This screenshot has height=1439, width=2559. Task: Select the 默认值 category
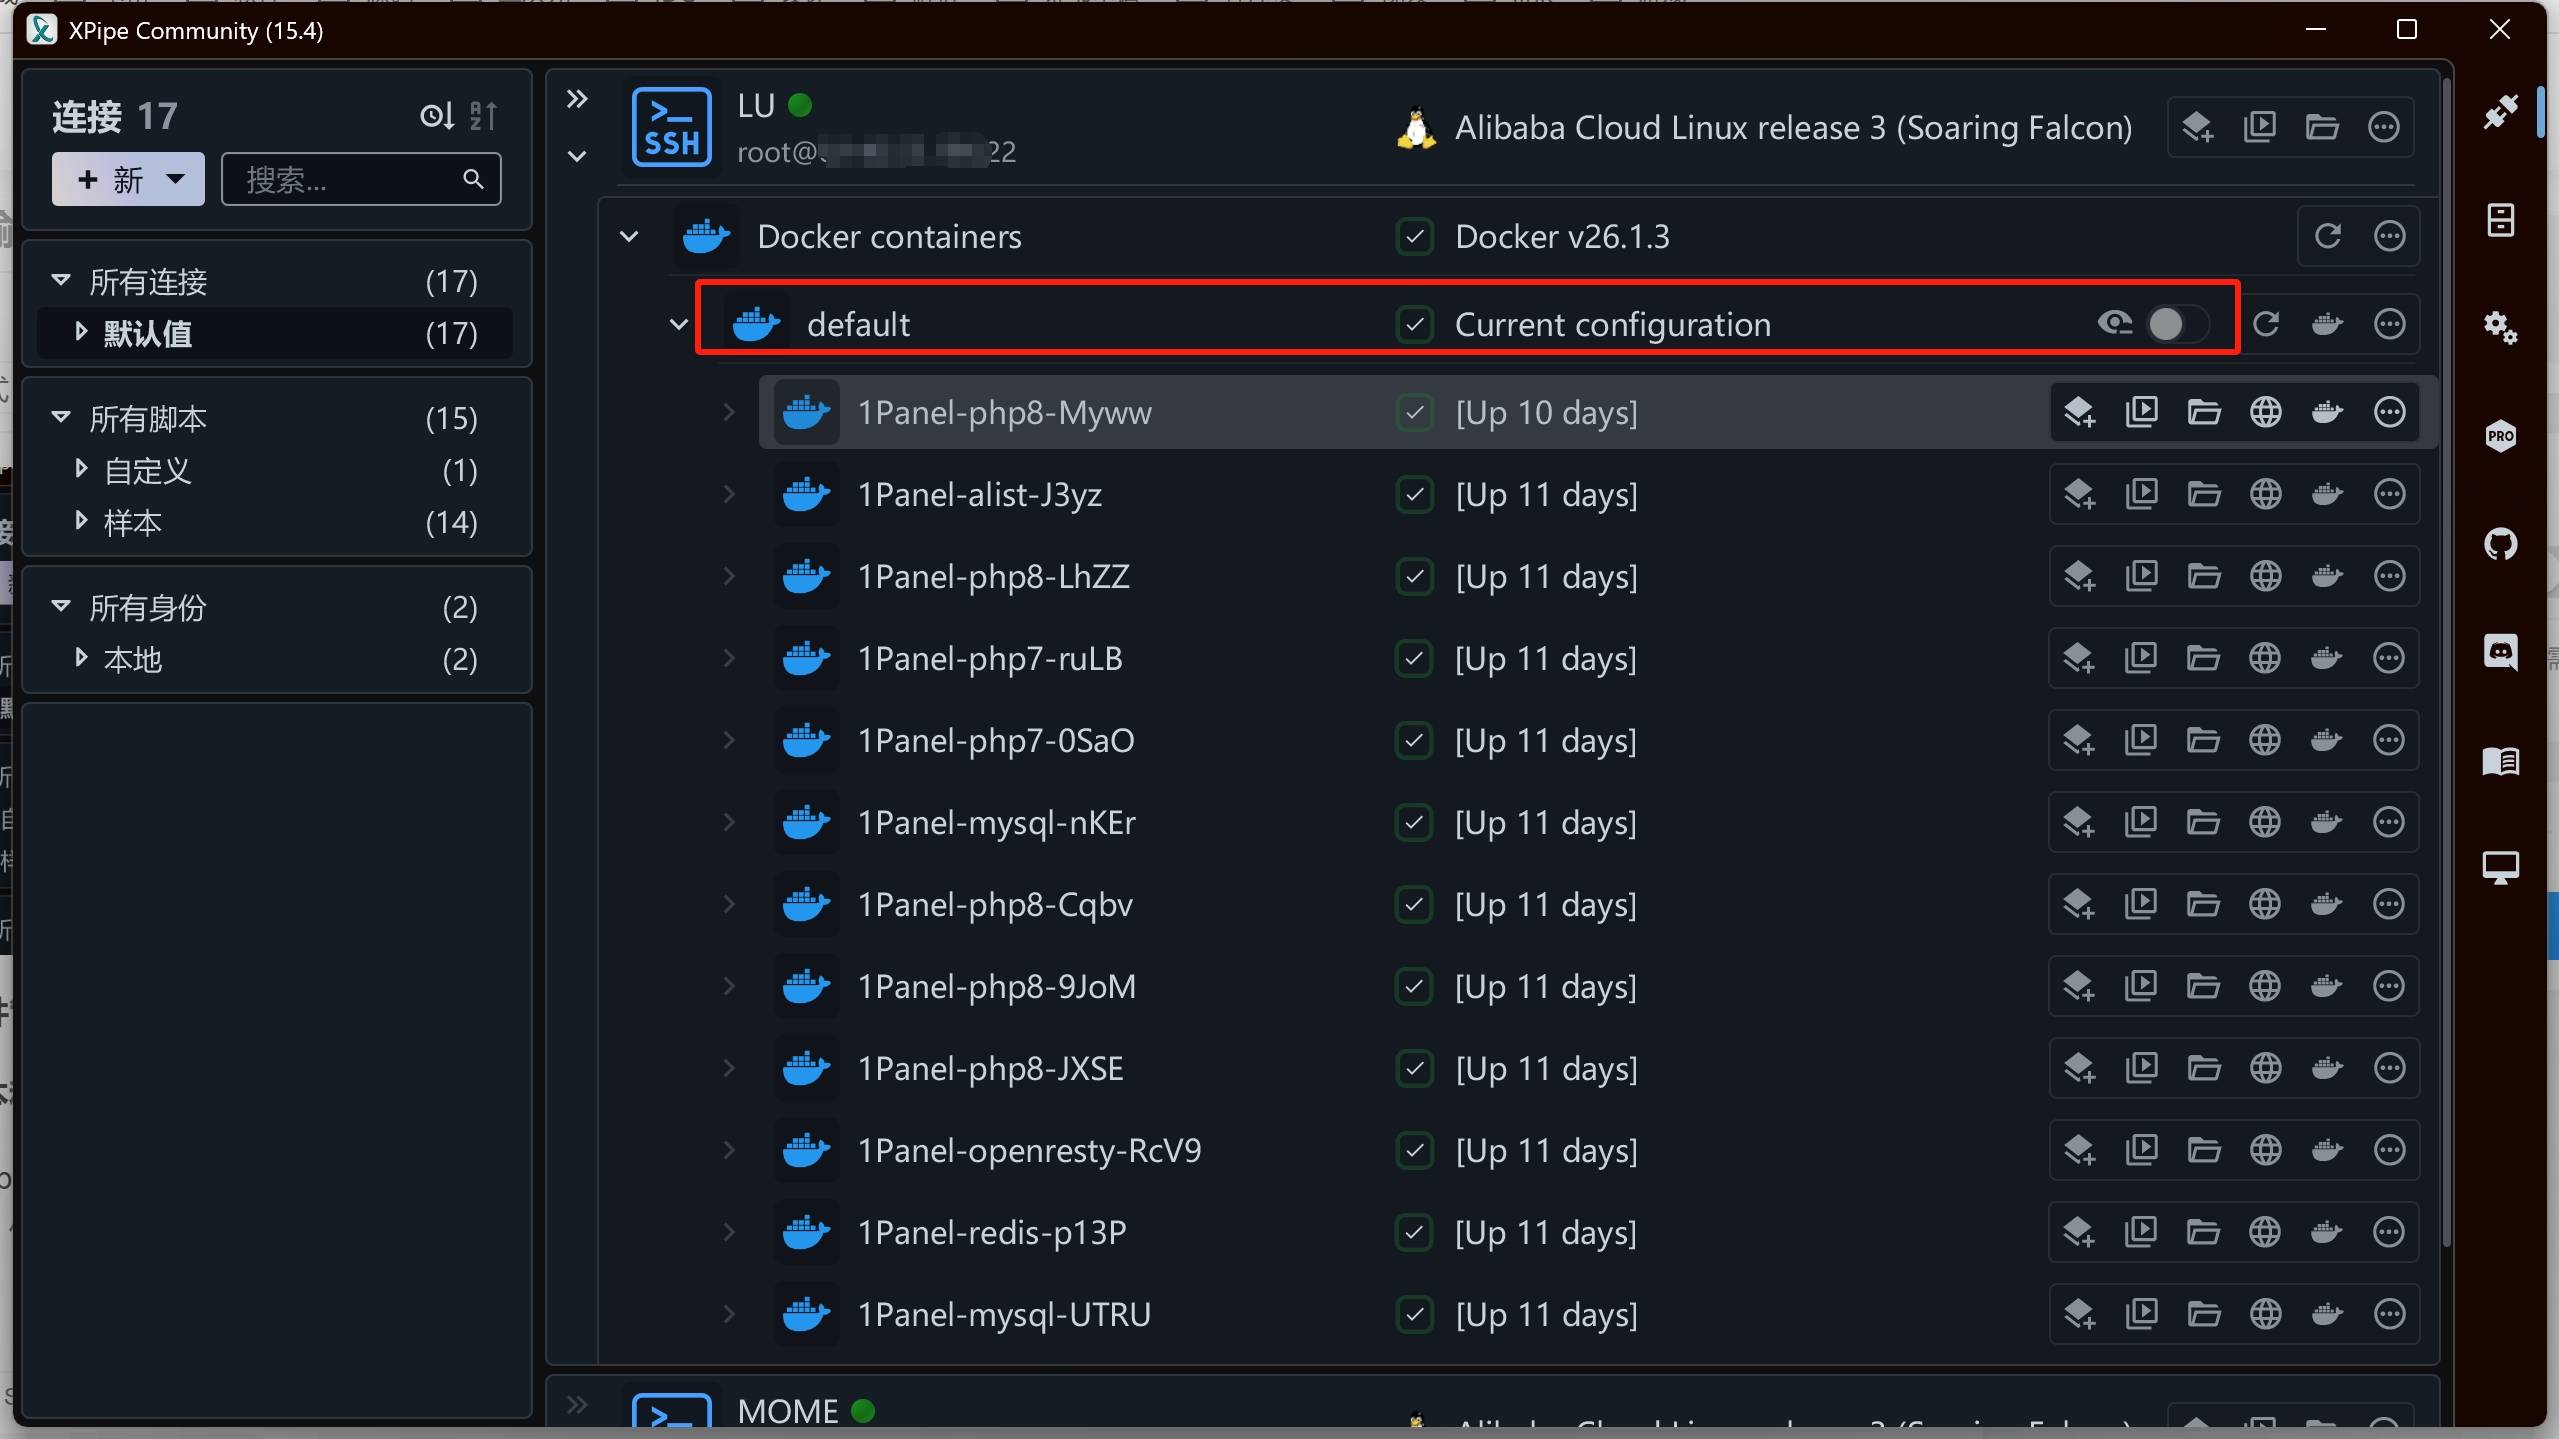pos(148,333)
